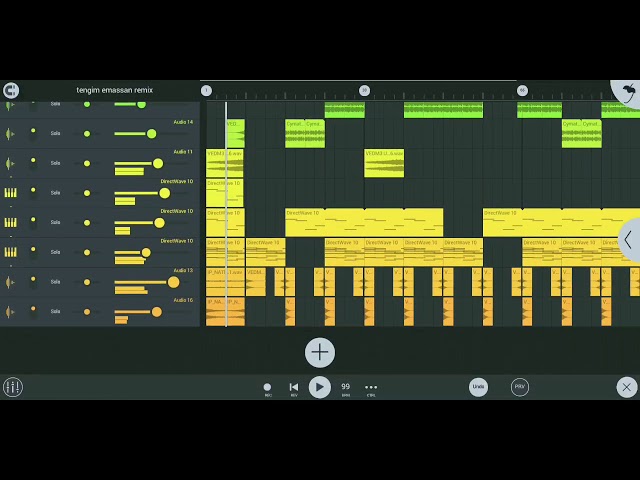Viewport: 640px width, 480px height.
Task: Toggle Solo on the Audio 11 track
Action: tap(56, 163)
